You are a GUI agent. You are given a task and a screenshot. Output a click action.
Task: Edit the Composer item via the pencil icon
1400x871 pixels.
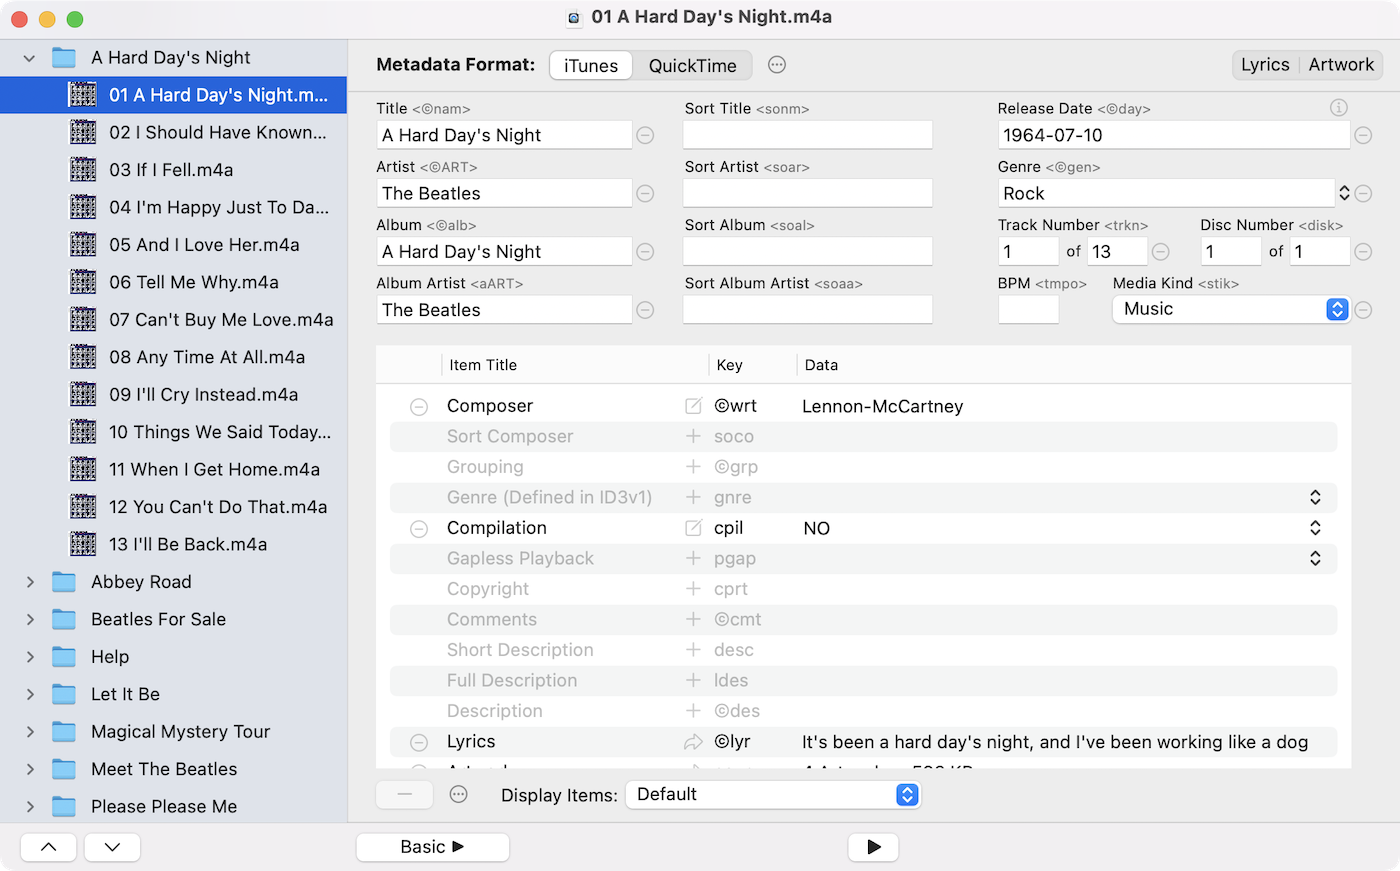pos(693,406)
